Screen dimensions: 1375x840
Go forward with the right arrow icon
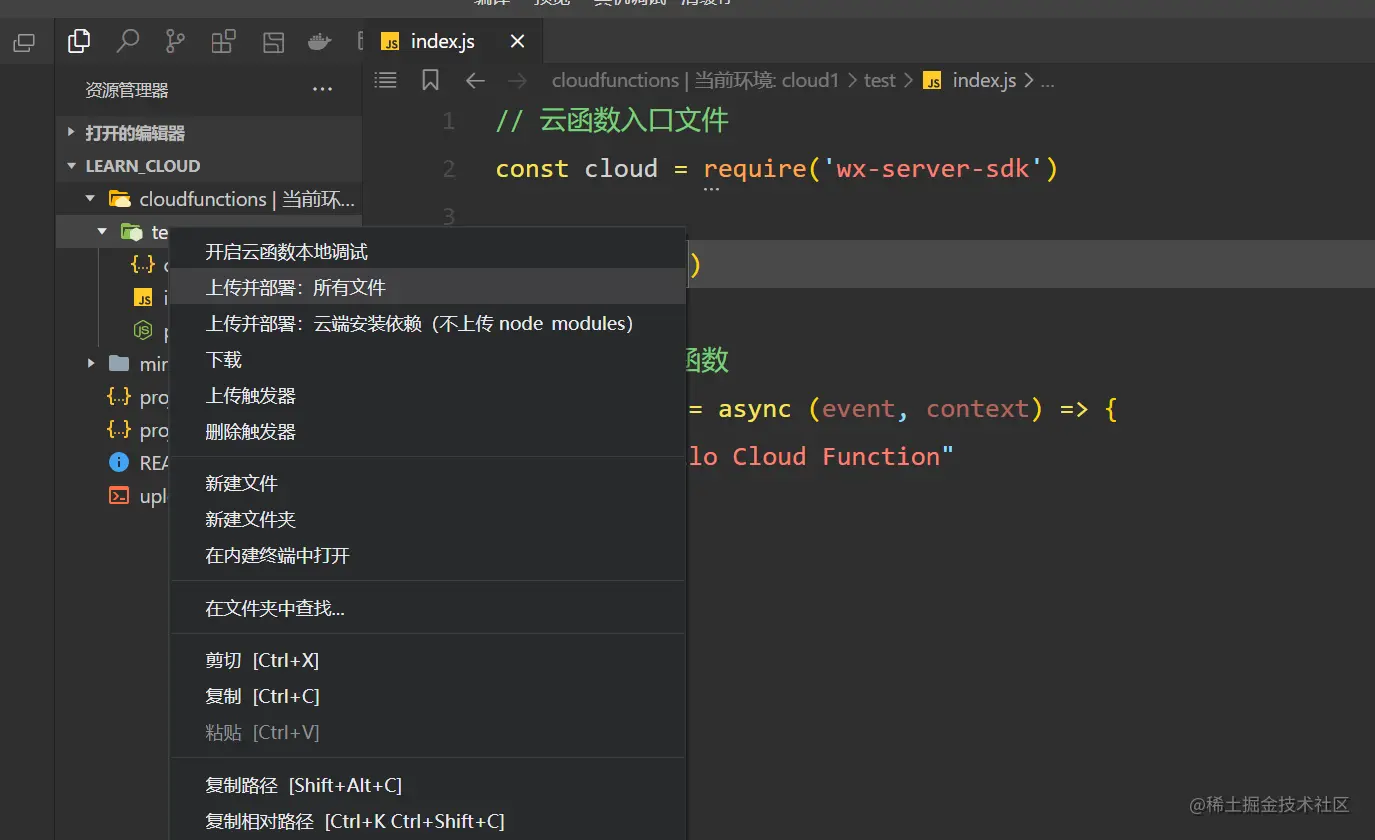[517, 81]
